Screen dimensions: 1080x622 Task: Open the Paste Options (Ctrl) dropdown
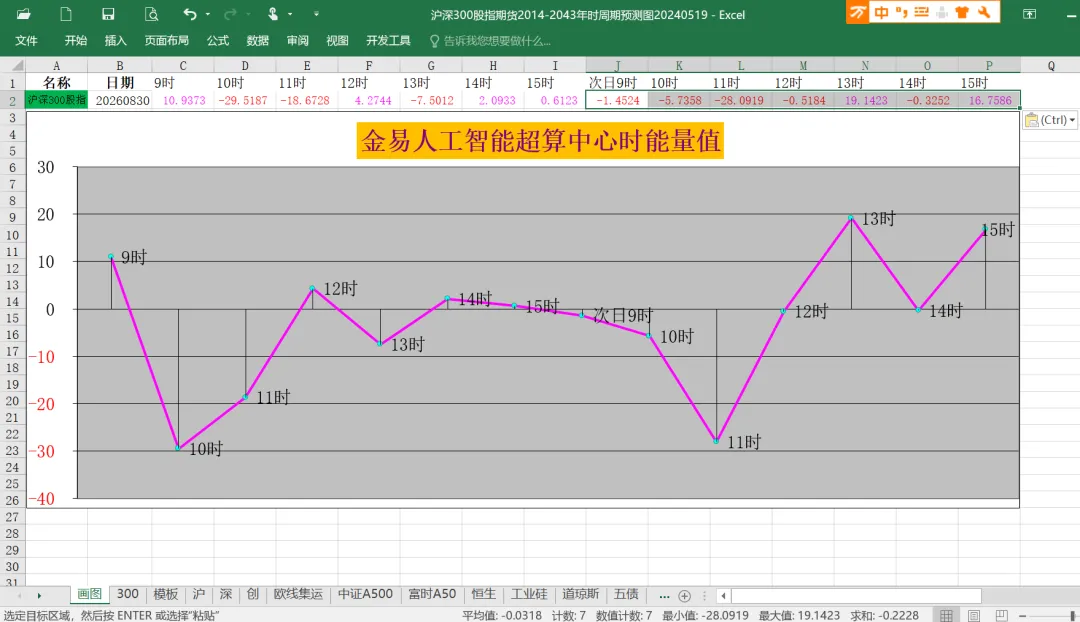(1050, 120)
